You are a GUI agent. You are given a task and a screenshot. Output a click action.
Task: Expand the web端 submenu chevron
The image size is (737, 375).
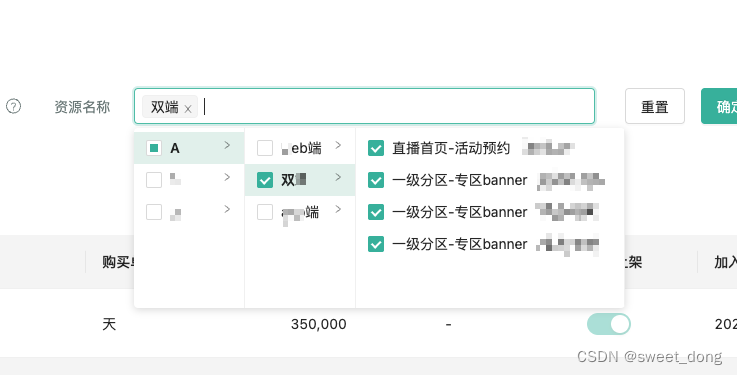(338, 145)
